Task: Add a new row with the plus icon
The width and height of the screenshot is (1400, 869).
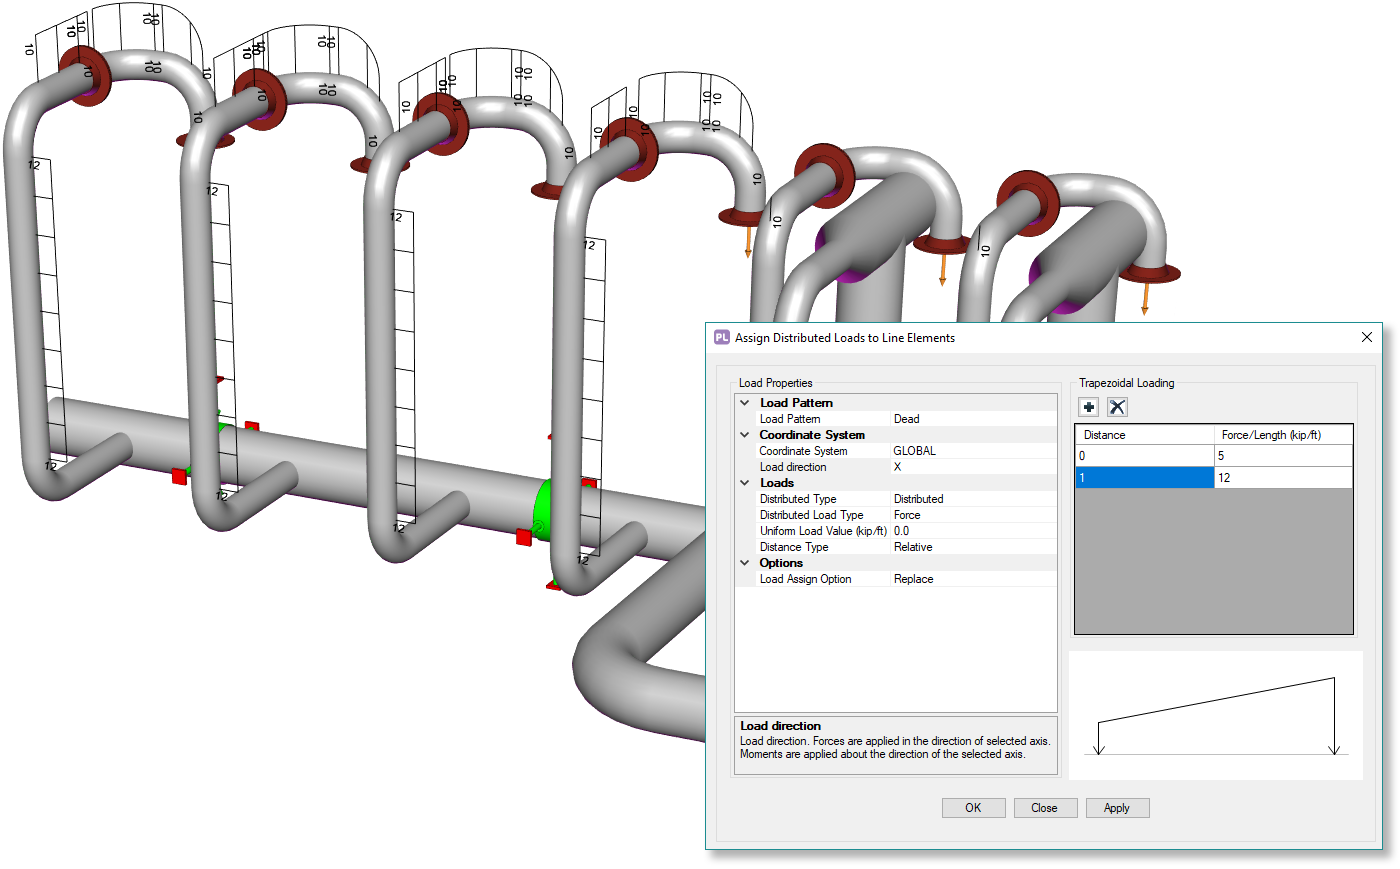Action: coord(1088,407)
